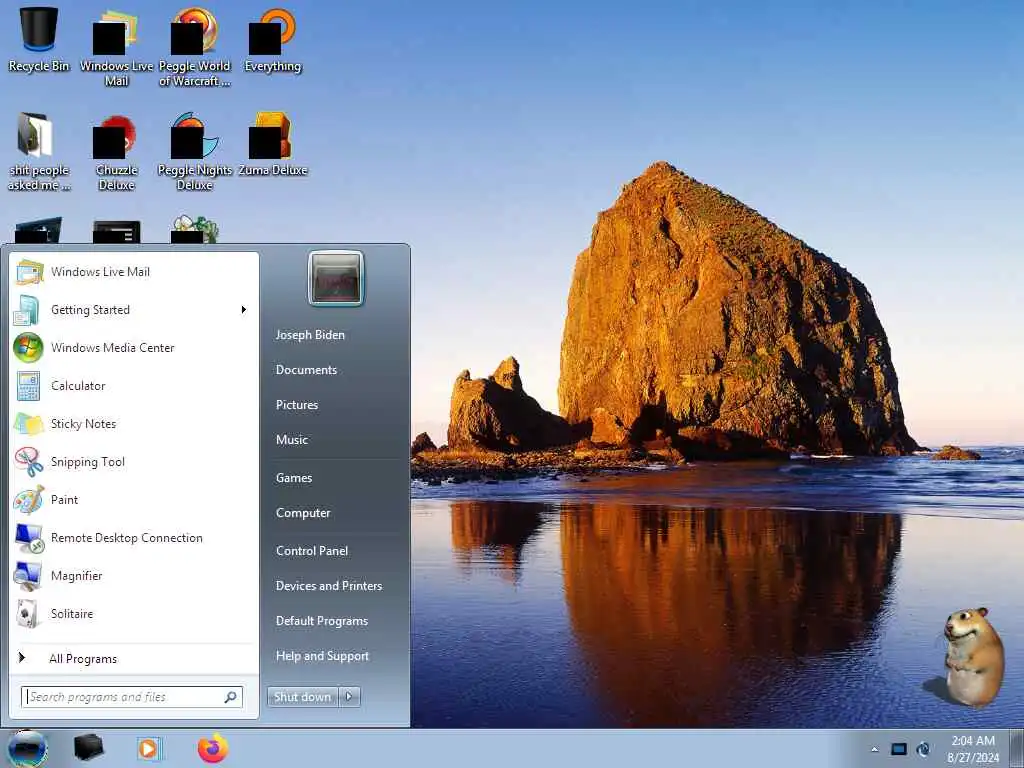The height and width of the screenshot is (768, 1024).
Task: Open Music from the Start menu
Action: click(x=292, y=440)
